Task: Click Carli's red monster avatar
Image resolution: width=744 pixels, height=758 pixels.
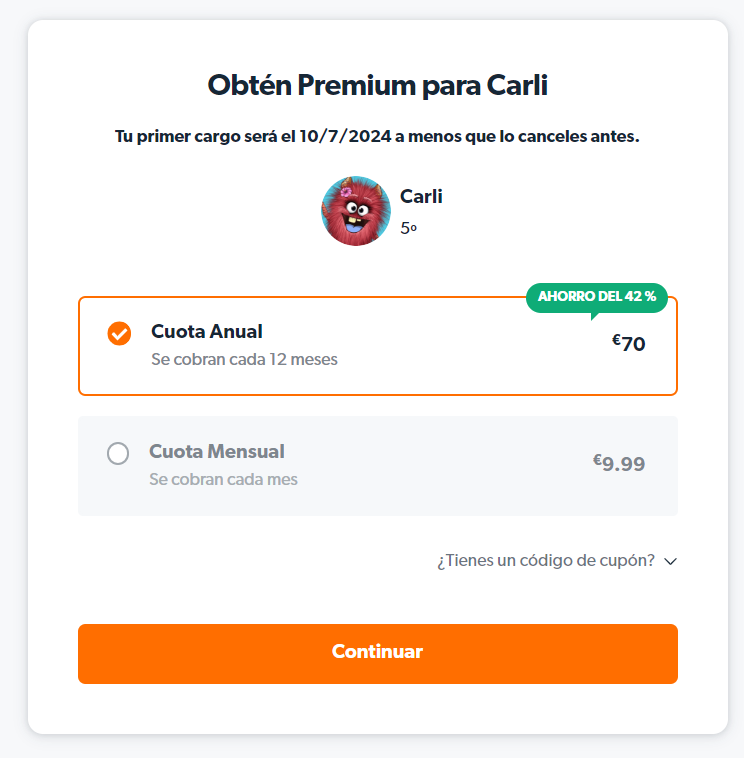Action: click(x=356, y=211)
